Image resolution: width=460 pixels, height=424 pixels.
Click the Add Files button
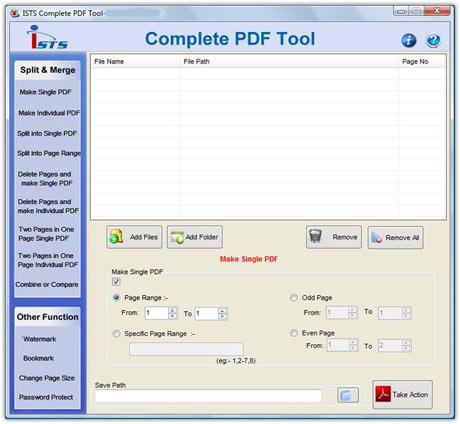pyautogui.click(x=134, y=237)
